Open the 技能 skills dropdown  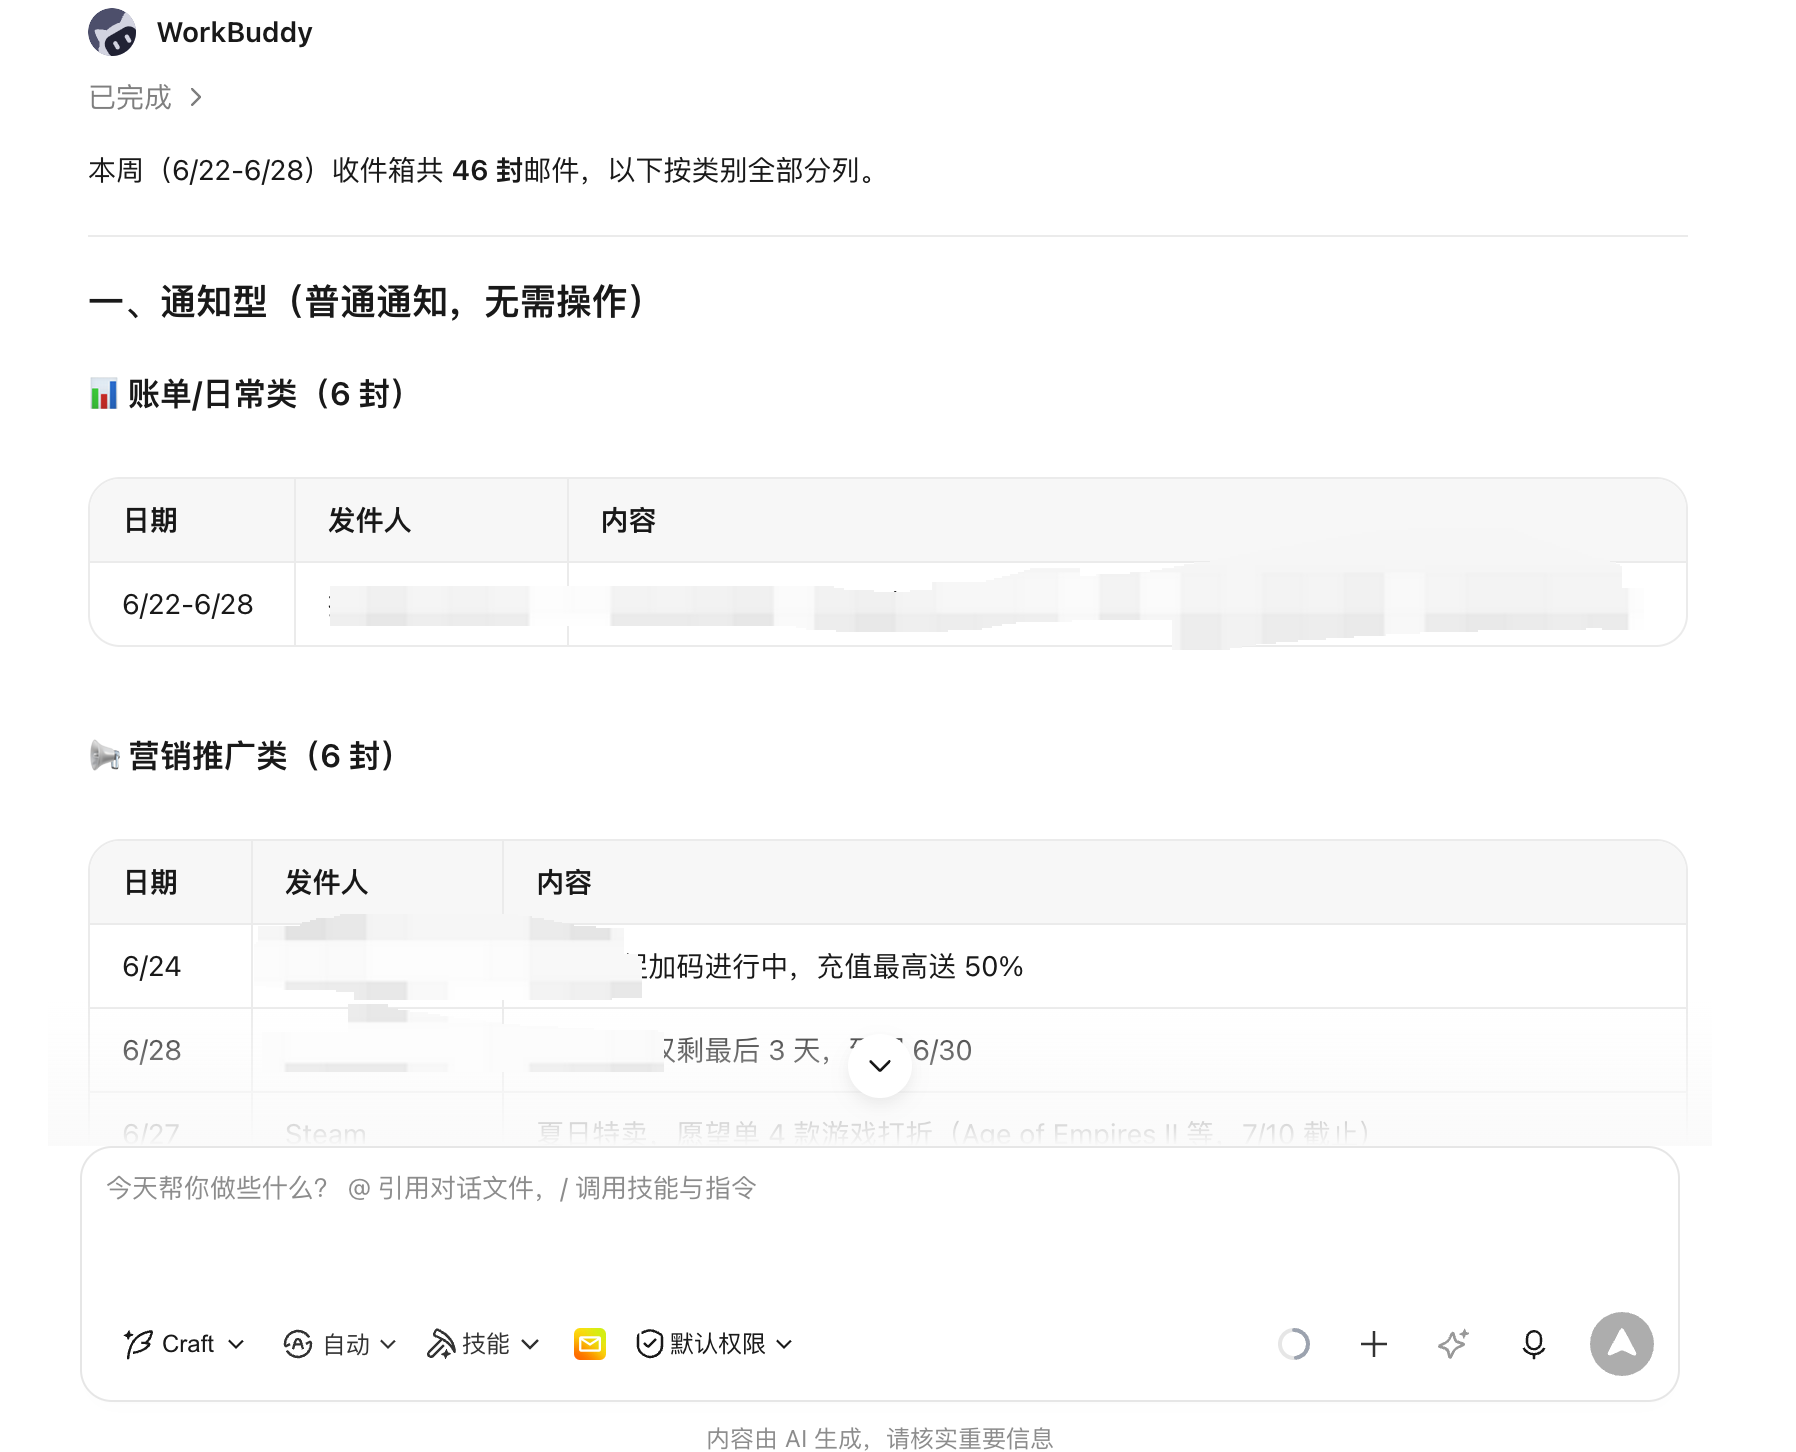484,1344
